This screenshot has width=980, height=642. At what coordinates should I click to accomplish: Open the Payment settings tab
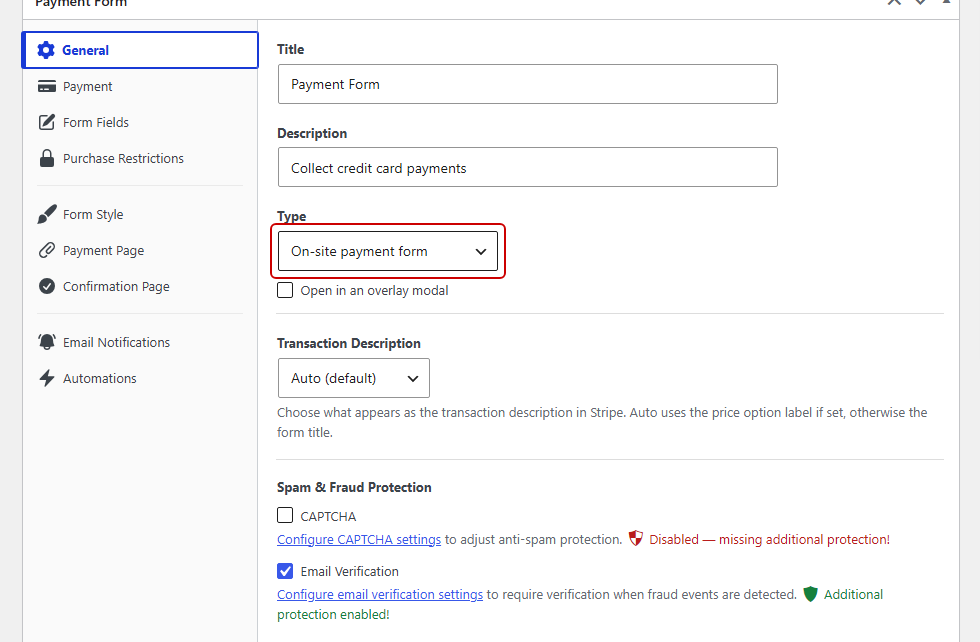tap(140, 86)
